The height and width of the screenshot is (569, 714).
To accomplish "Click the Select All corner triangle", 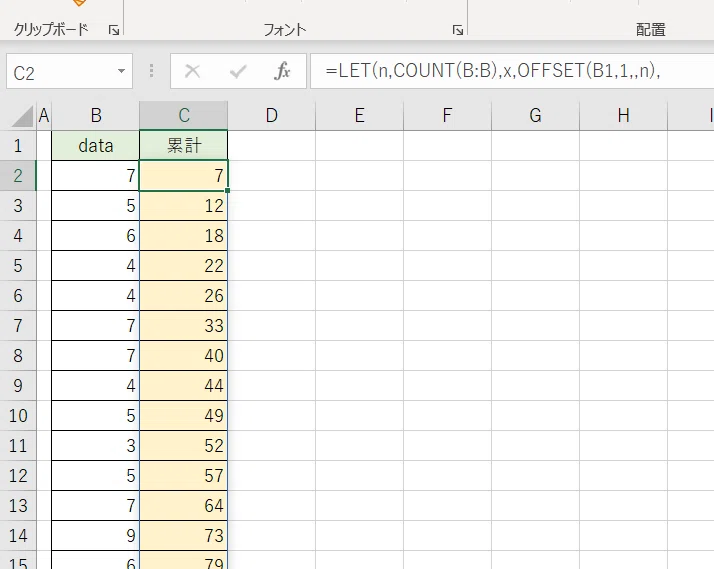I will [x=22, y=116].
